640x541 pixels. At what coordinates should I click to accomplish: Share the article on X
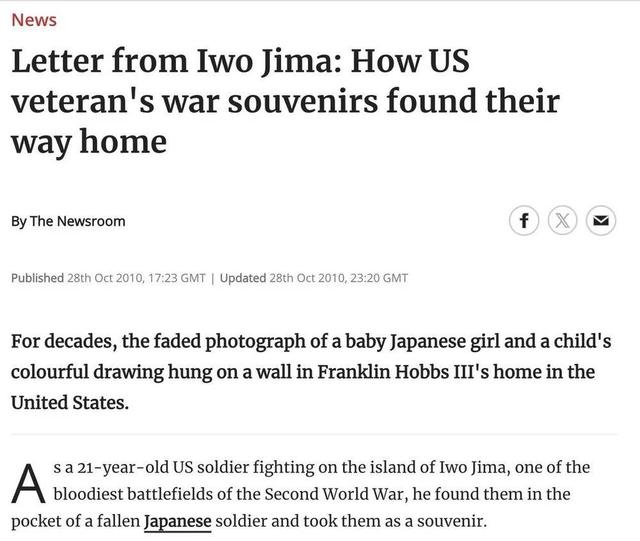[x=562, y=221]
